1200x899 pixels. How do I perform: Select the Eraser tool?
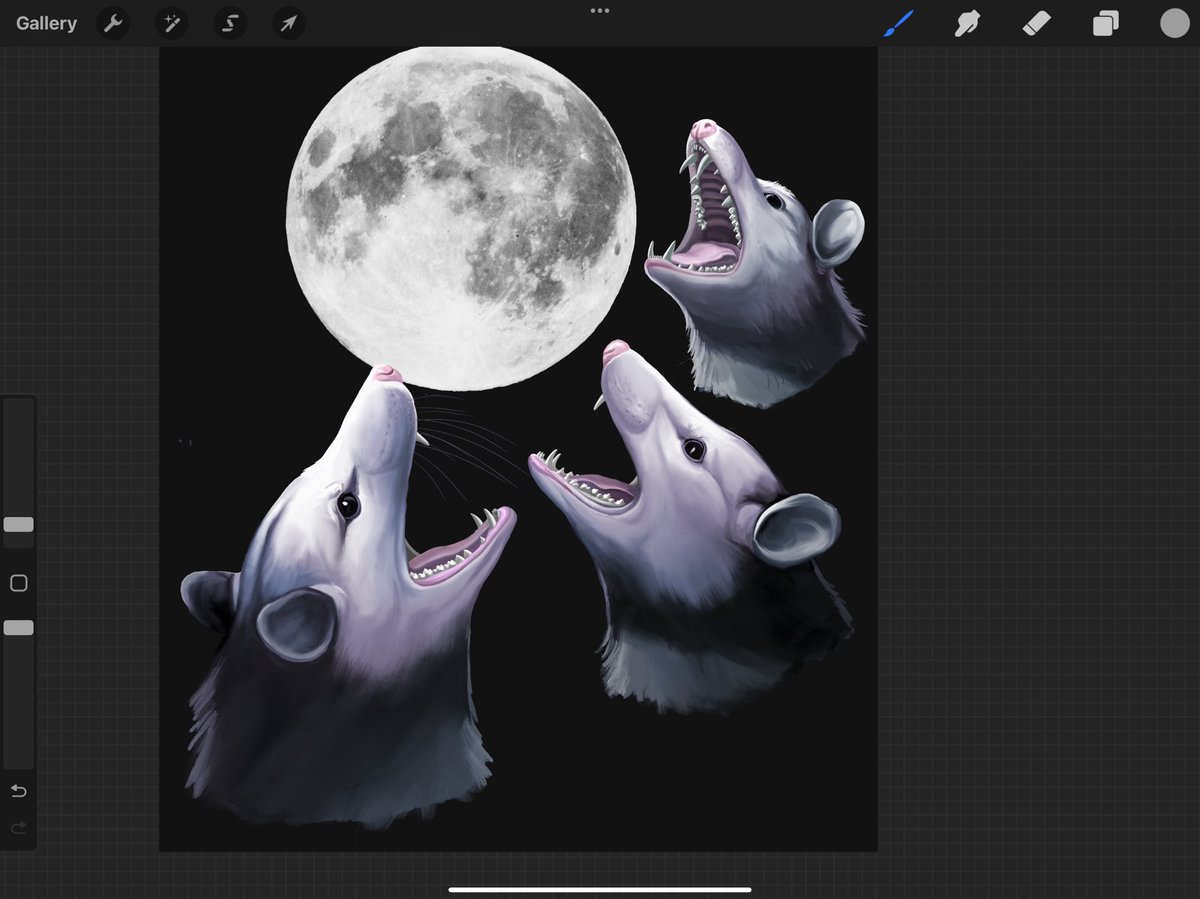click(1036, 23)
